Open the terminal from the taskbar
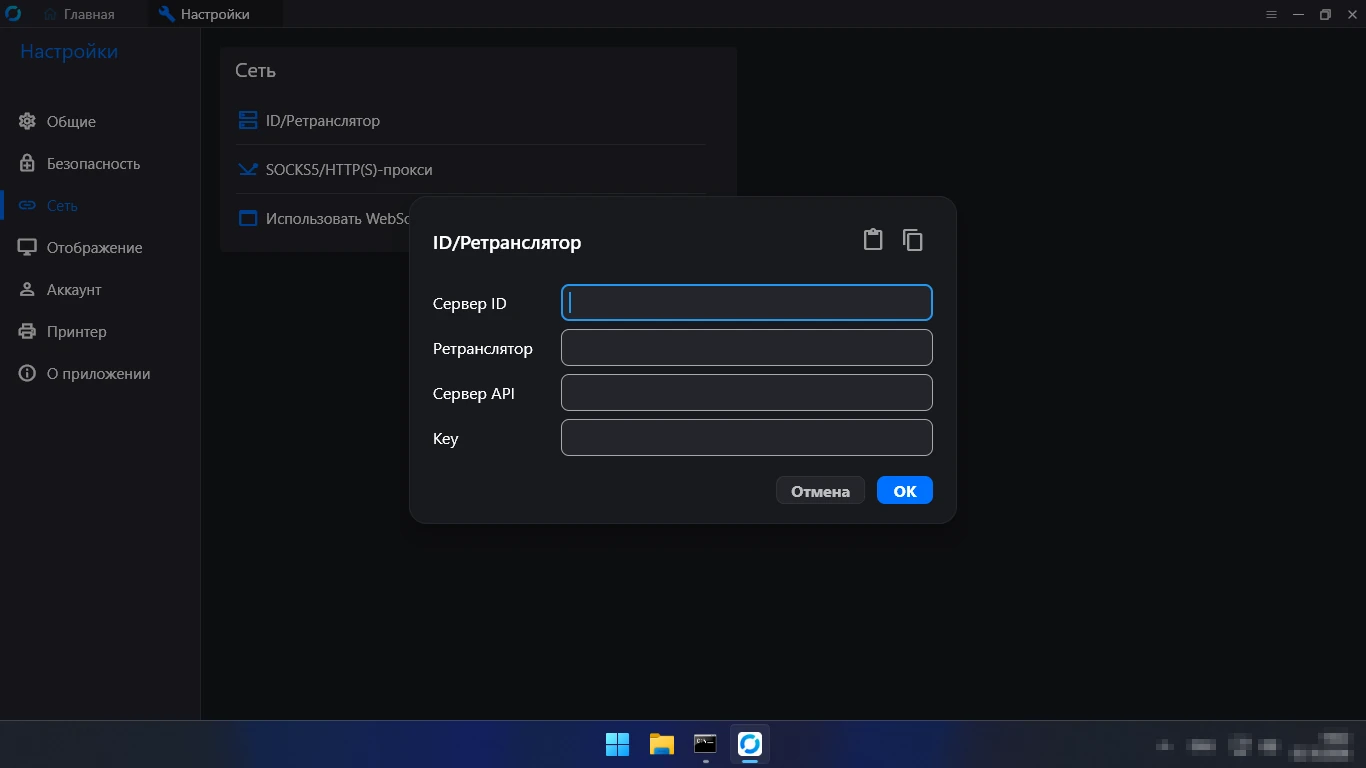1366x768 pixels. [705, 744]
